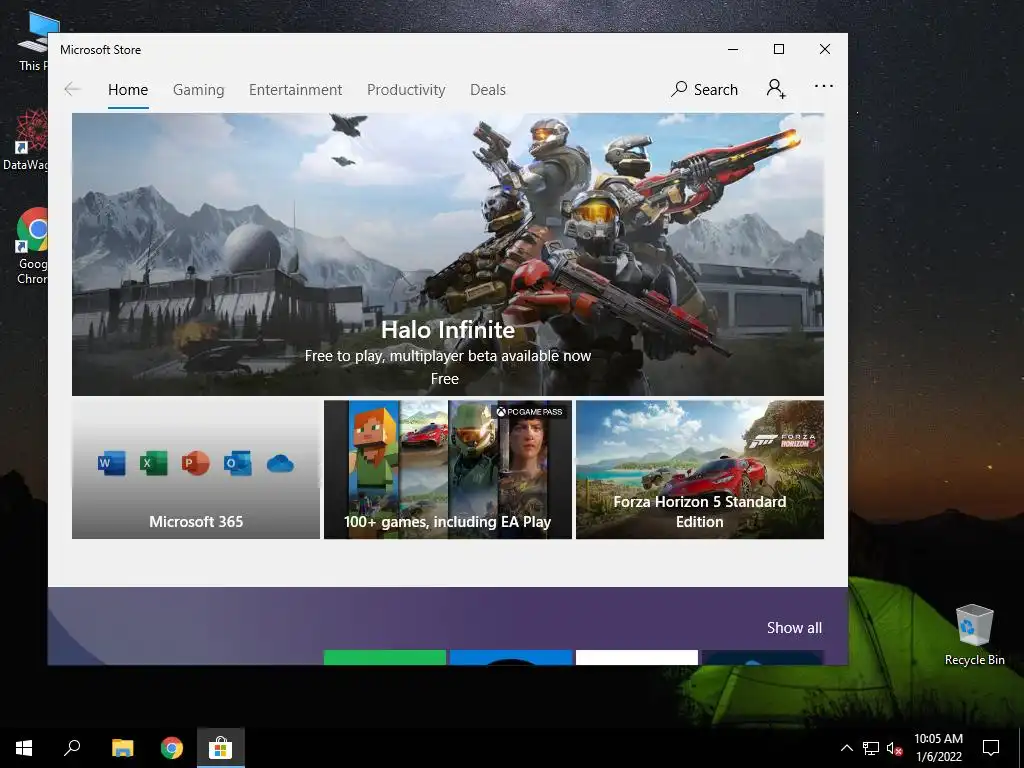Click the sign-in account icon
This screenshot has width=1024, height=768.
(776, 89)
